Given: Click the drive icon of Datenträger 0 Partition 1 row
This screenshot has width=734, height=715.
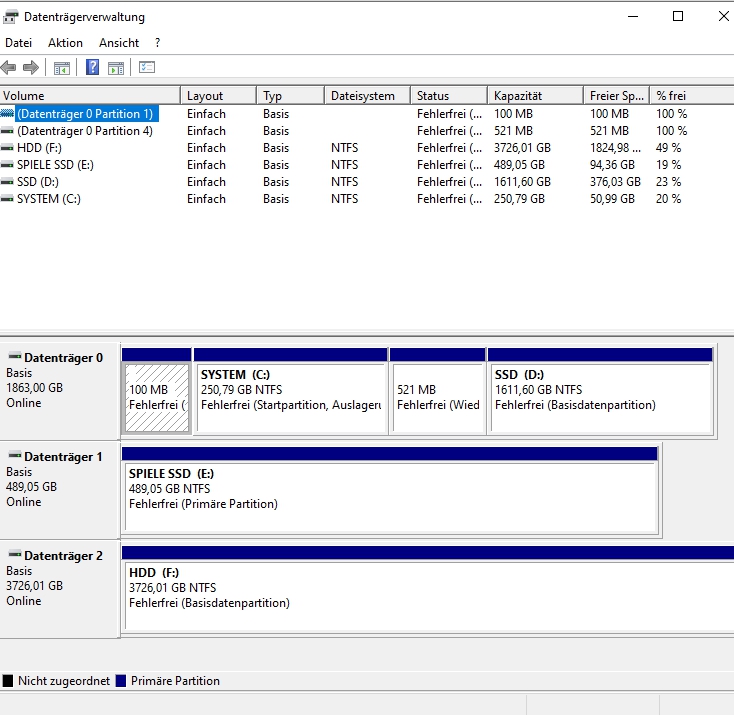Looking at the screenshot, I should (7, 114).
